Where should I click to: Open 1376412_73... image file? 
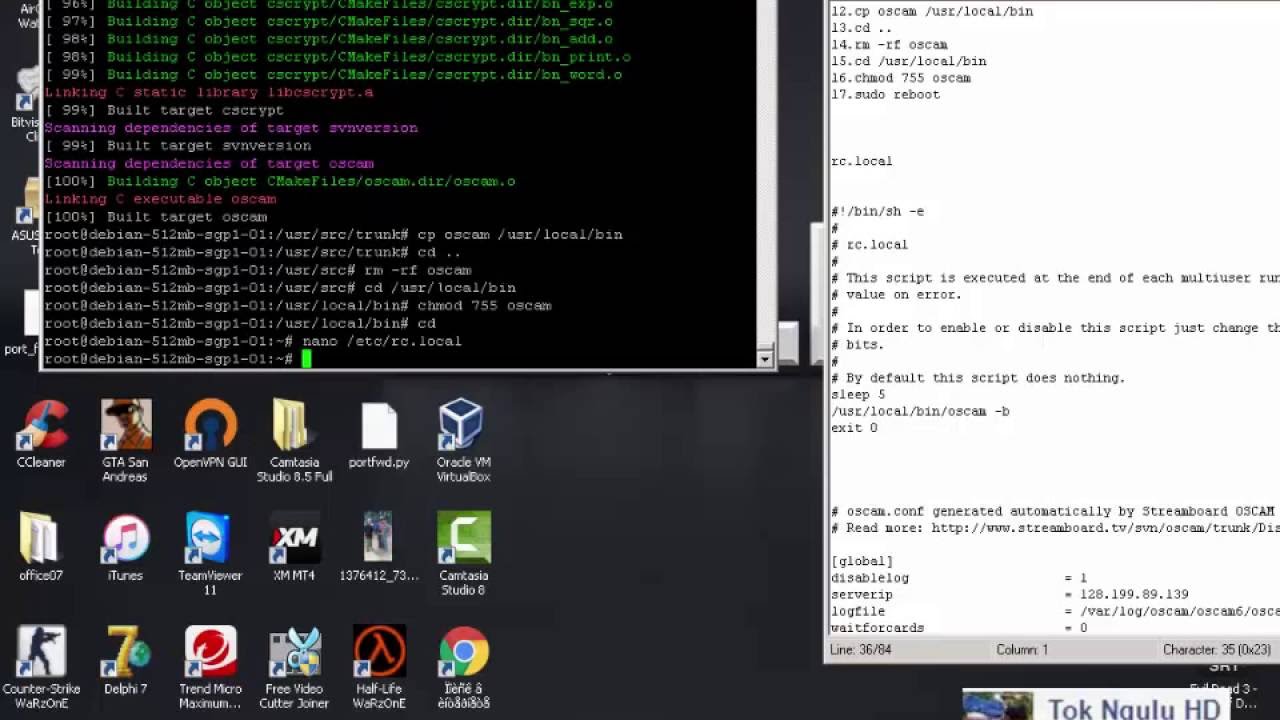point(379,547)
